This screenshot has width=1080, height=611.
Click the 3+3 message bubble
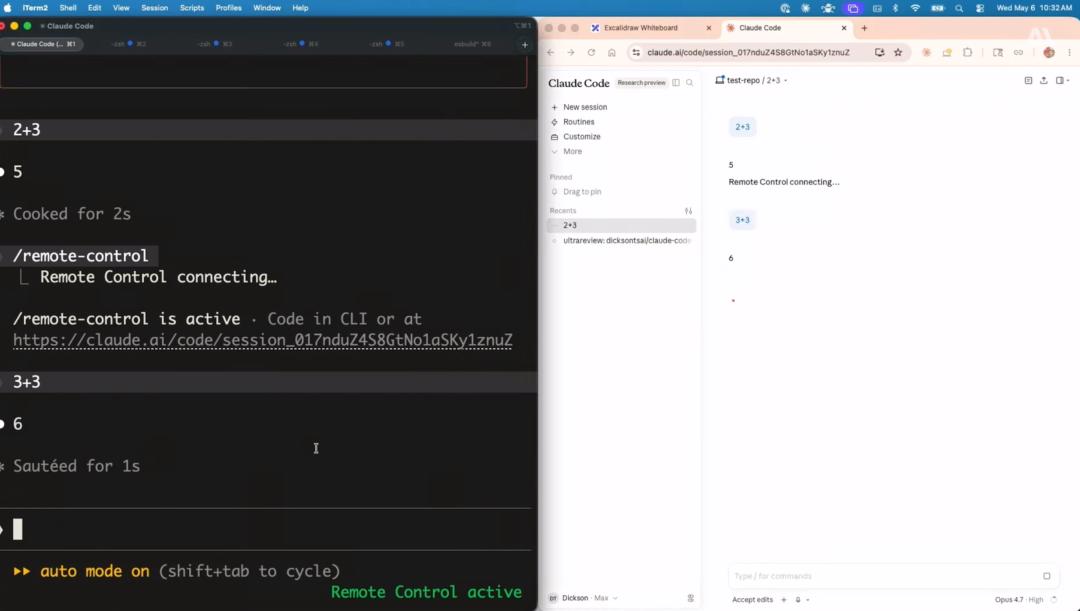pyautogui.click(x=742, y=220)
